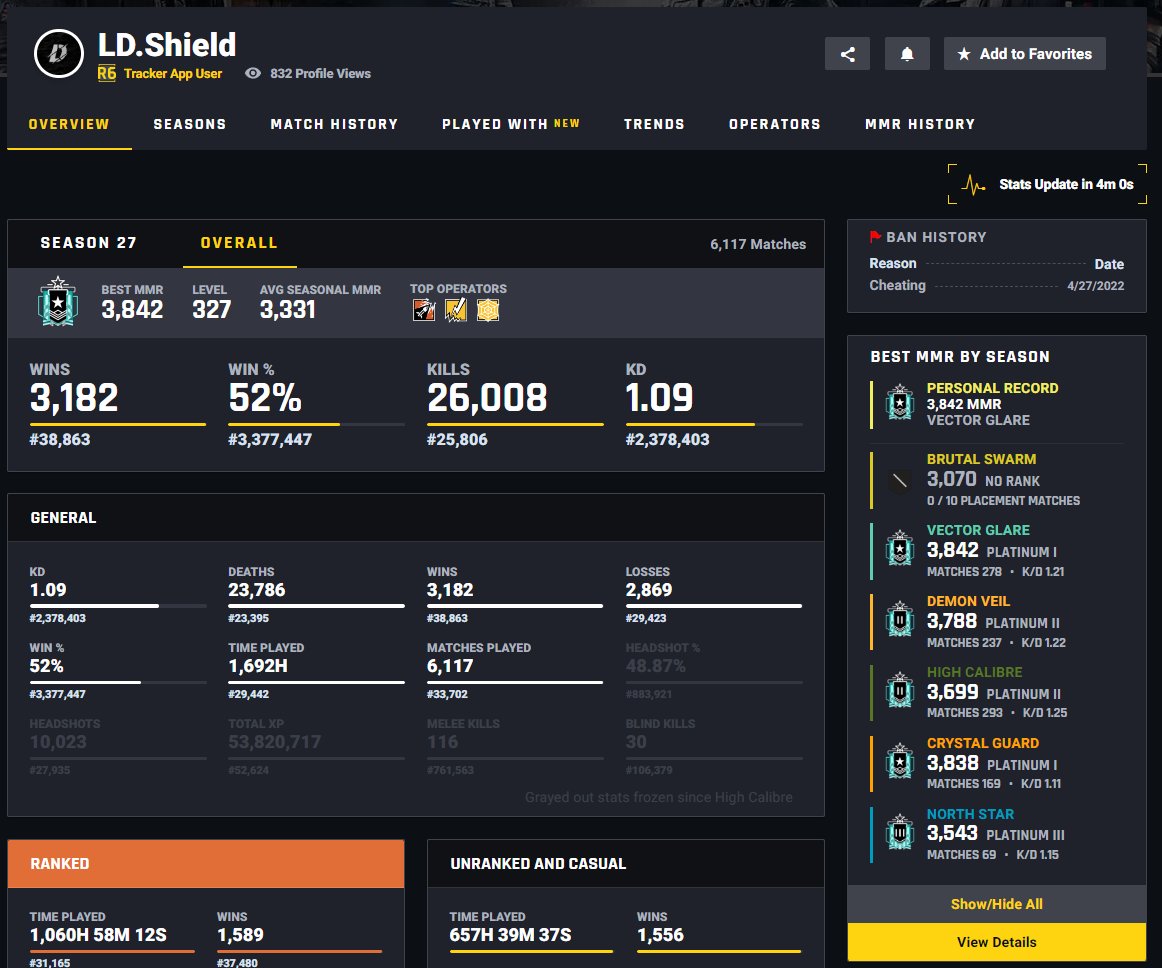Click the Avg Seasonal MMR 3,331

point(288,309)
